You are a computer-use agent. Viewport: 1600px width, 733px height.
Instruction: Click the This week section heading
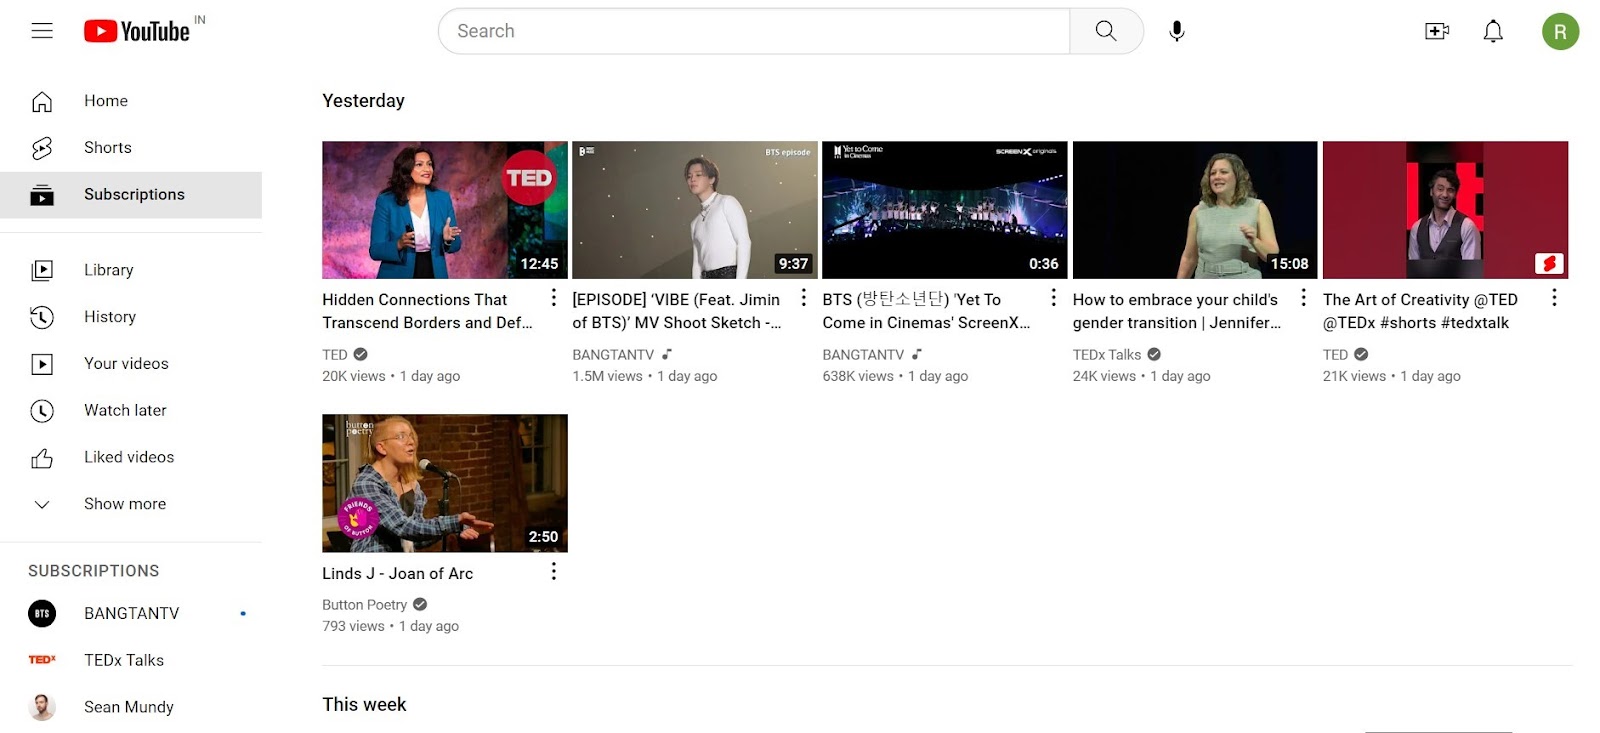click(364, 705)
